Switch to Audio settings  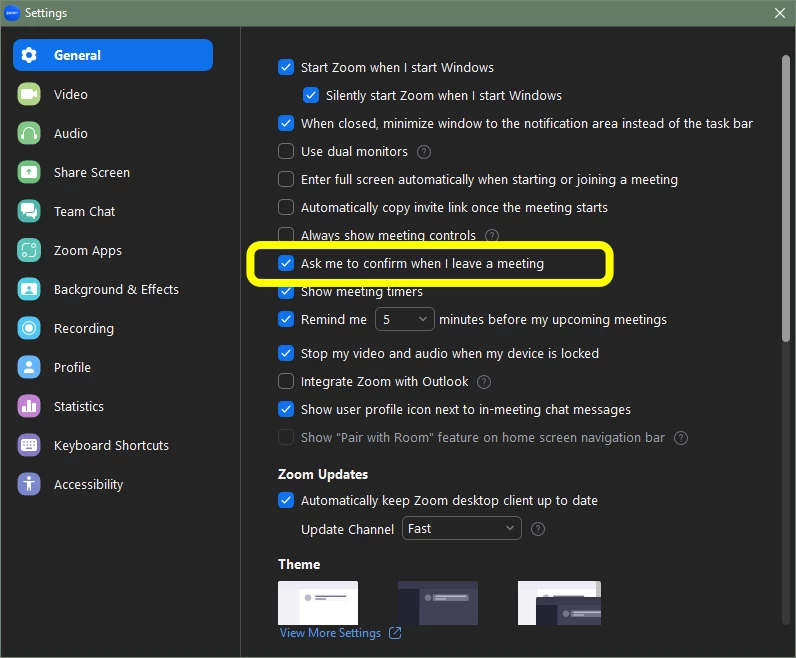(113, 134)
